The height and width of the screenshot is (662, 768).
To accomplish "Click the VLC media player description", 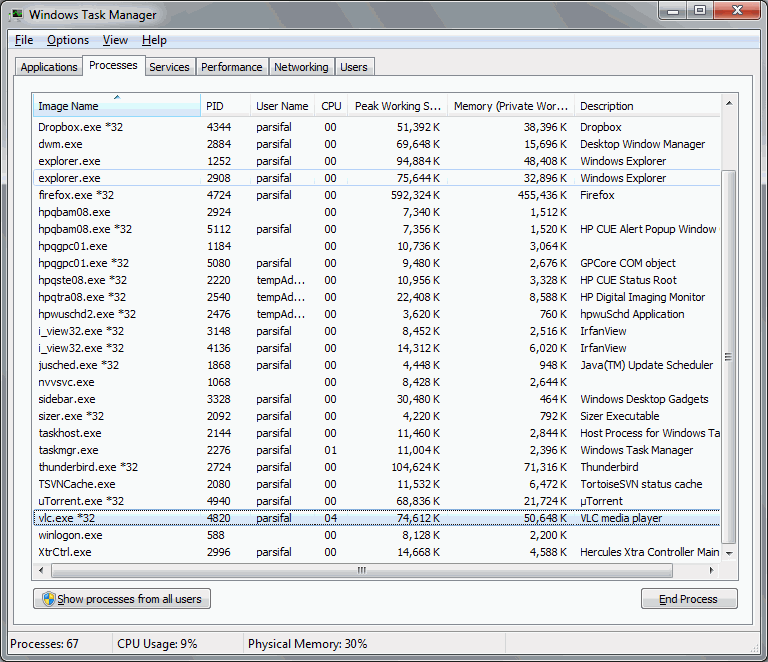I will pyautogui.click(x=621, y=518).
